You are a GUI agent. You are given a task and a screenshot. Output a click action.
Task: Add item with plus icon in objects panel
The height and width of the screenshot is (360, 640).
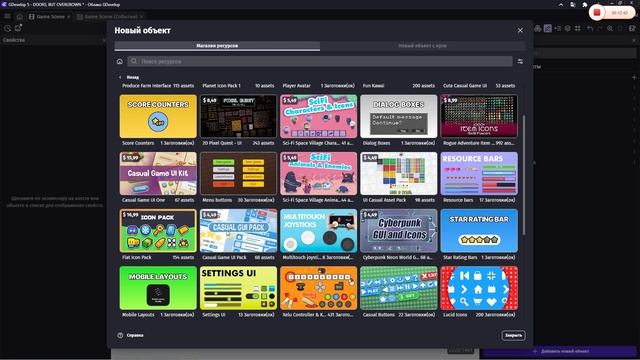634,77
